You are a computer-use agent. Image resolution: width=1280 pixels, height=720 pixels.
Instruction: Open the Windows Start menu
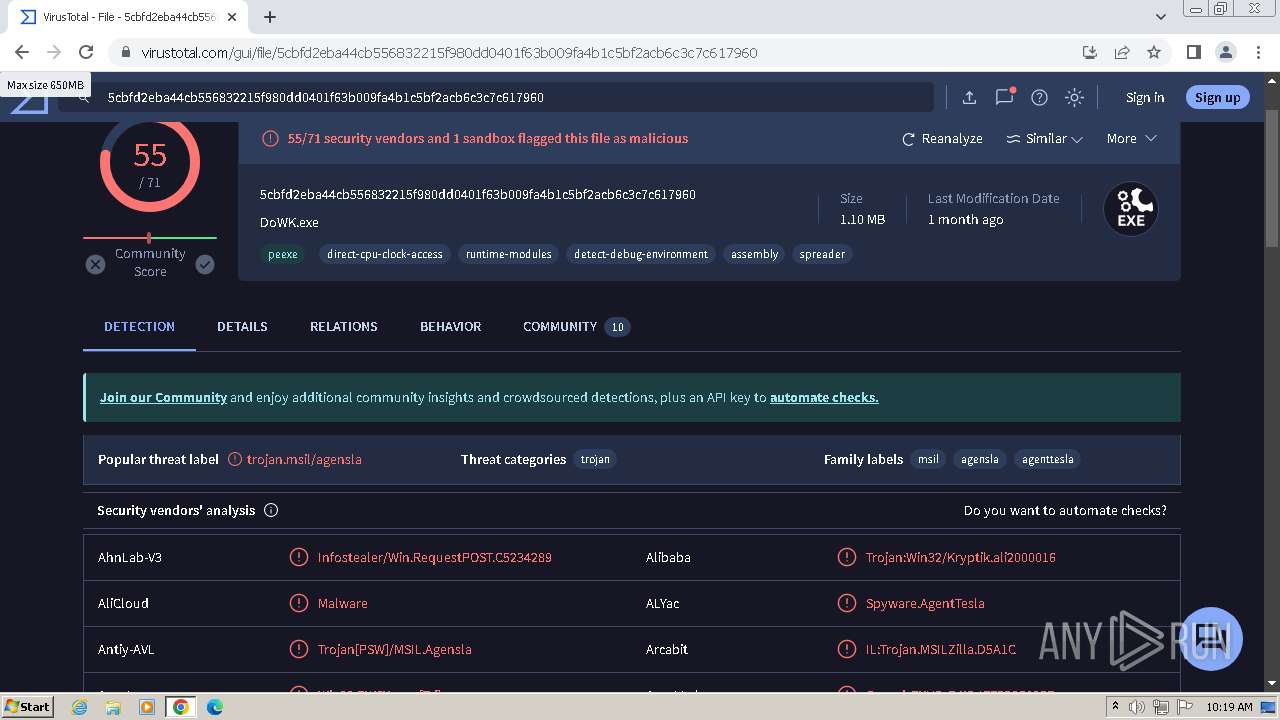click(28, 706)
